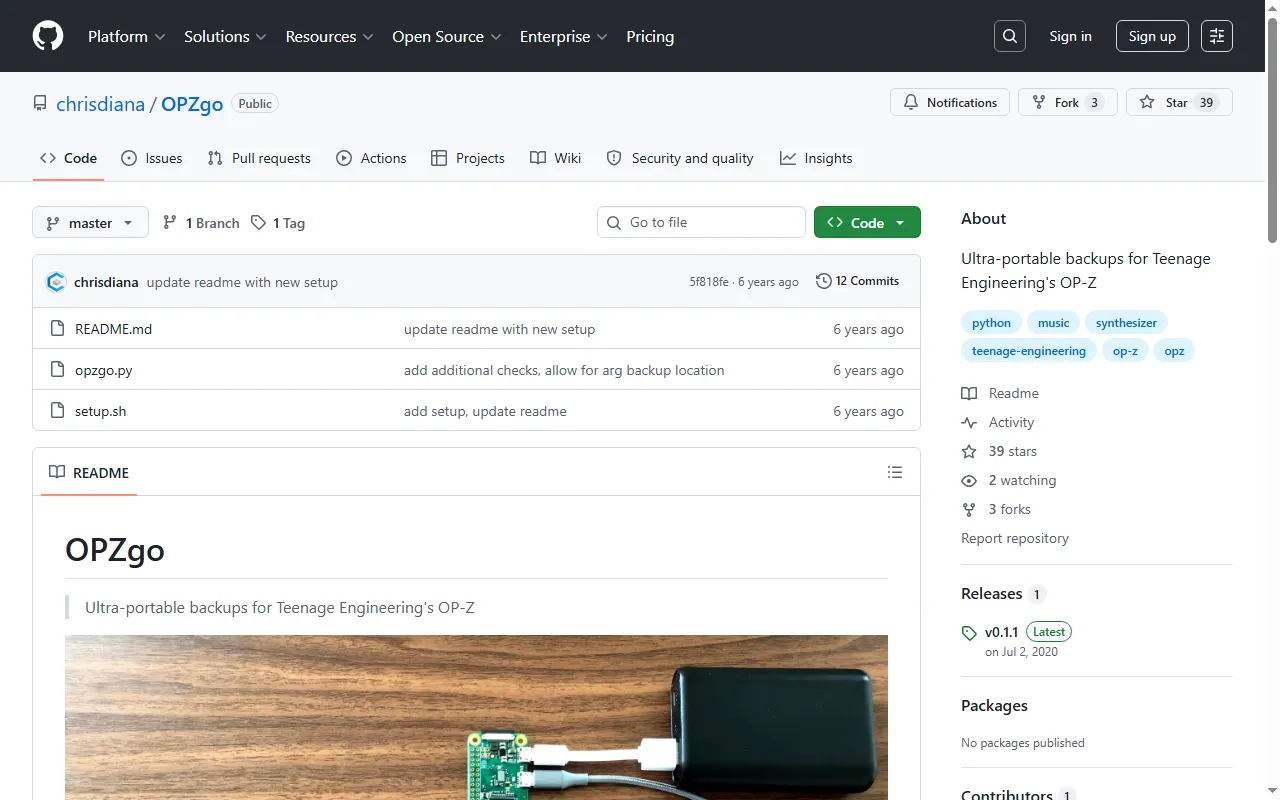The image size is (1280, 800).
Task: Open OPZgo repository name link
Action: coord(192,104)
